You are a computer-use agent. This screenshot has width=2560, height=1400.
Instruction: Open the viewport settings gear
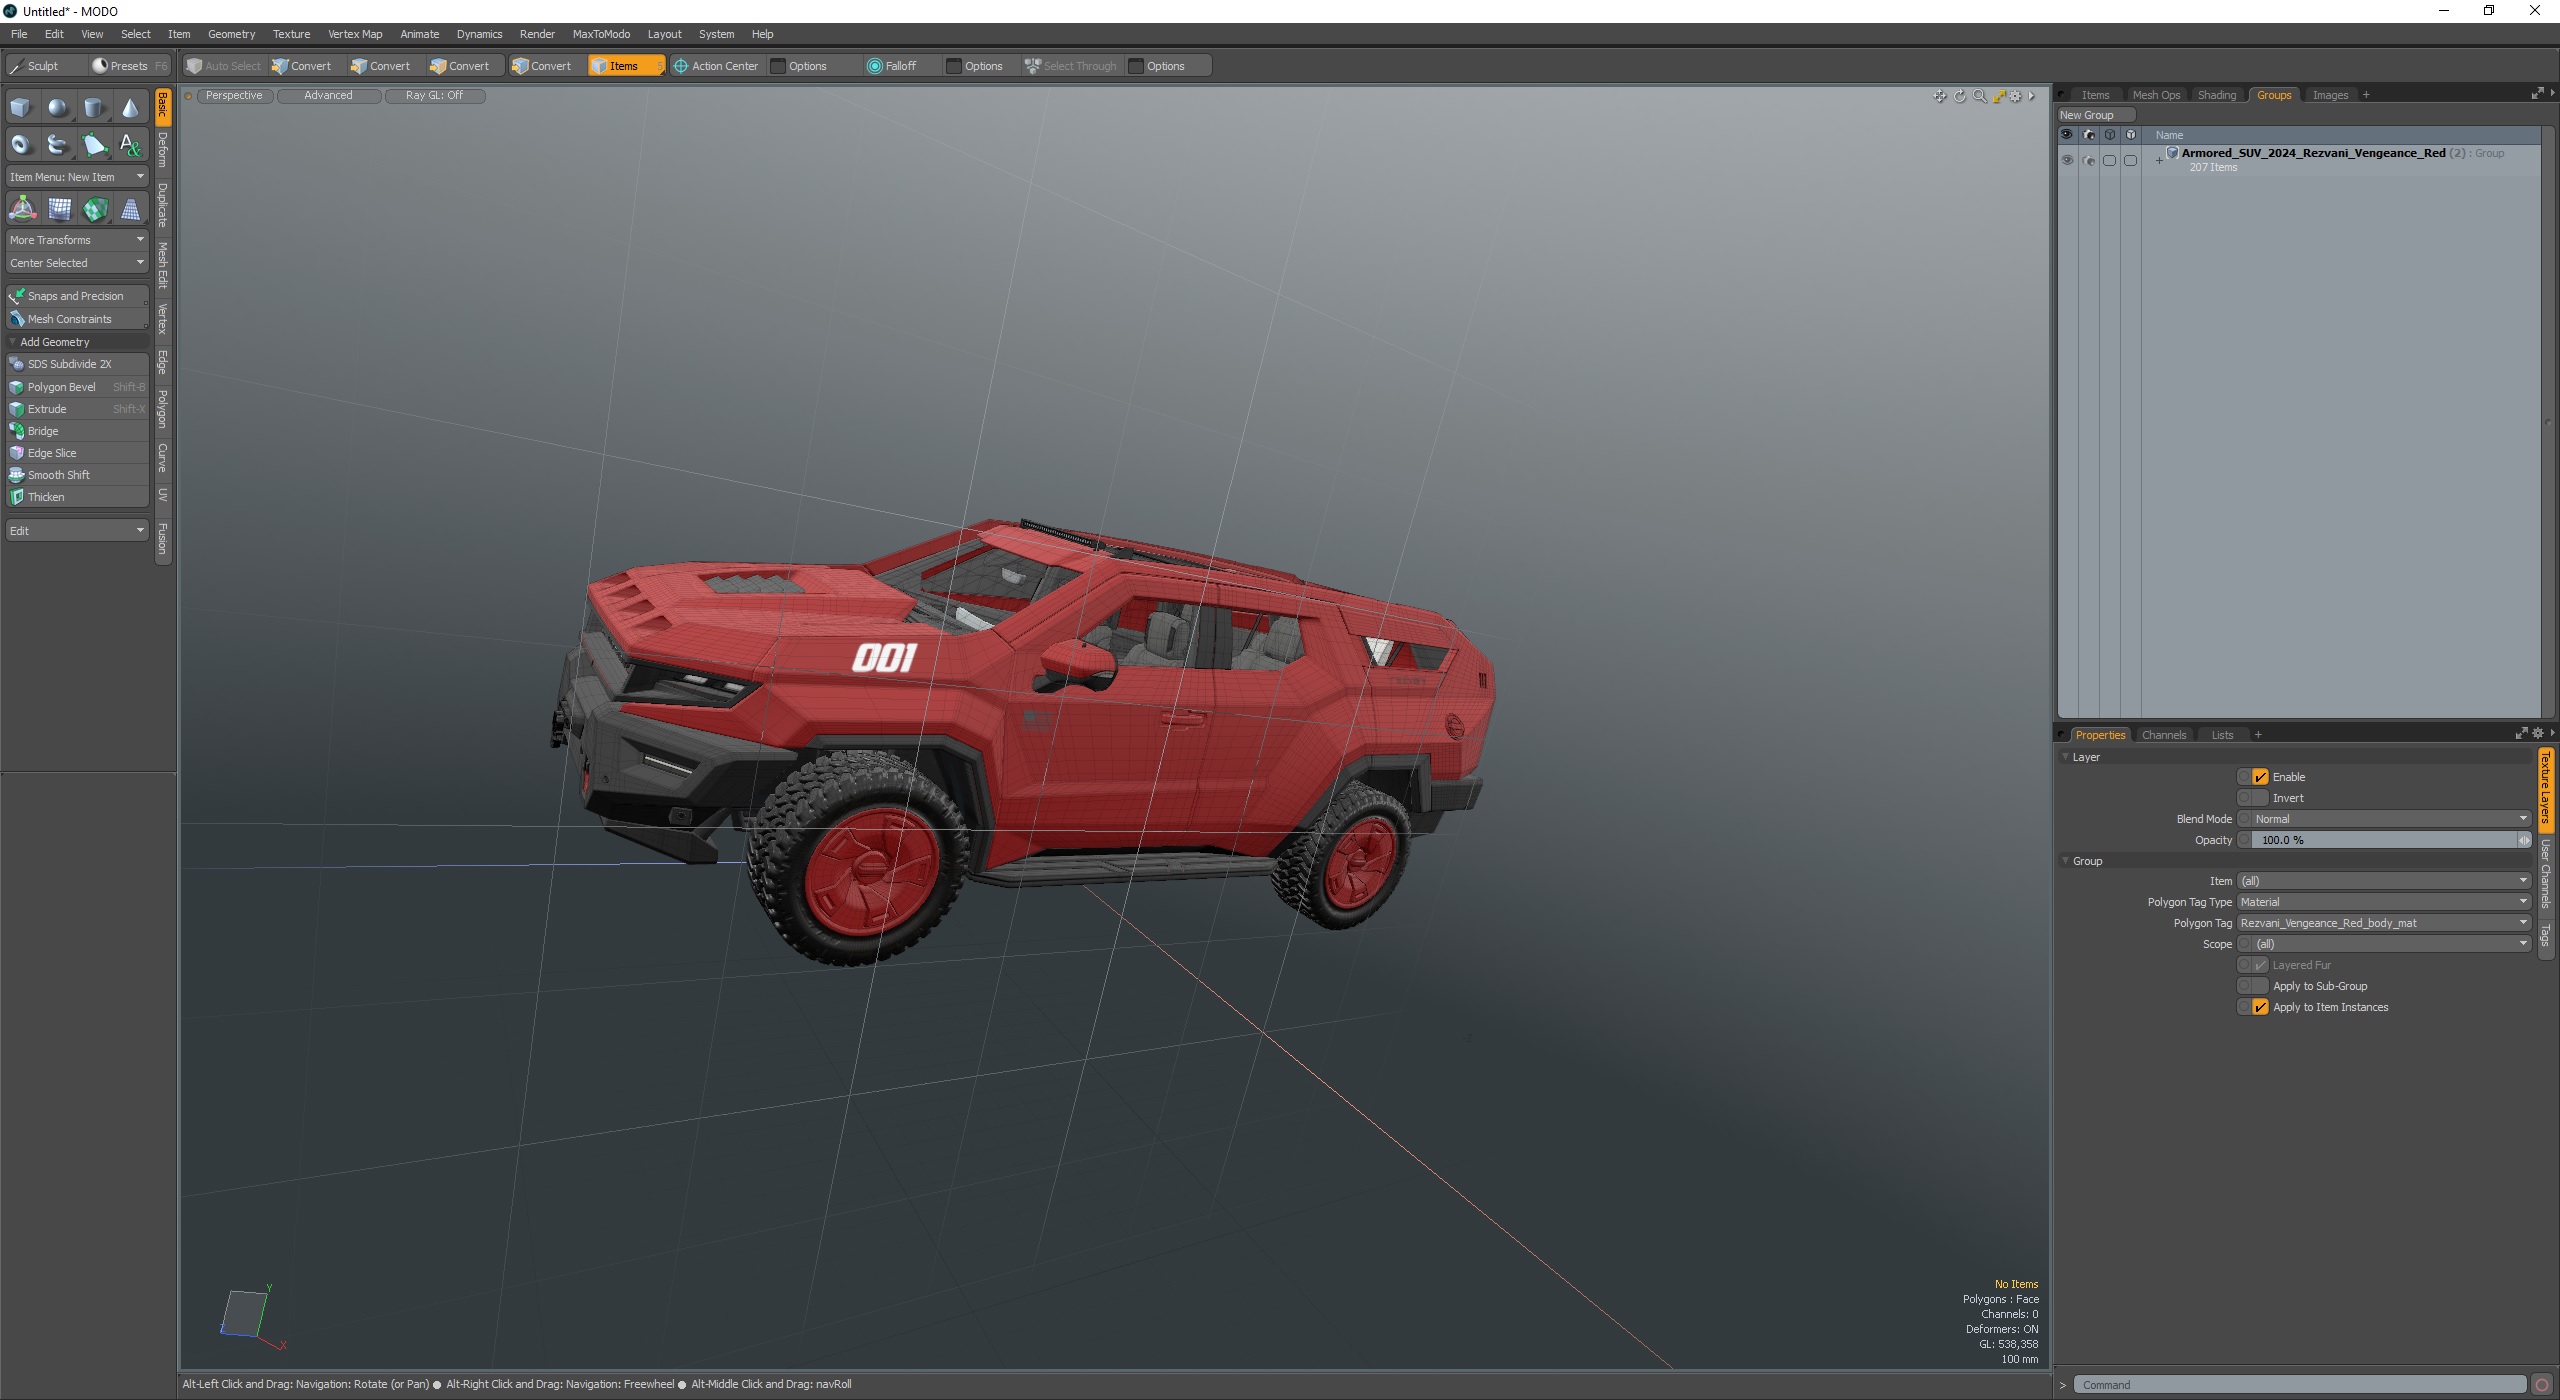pos(2016,96)
